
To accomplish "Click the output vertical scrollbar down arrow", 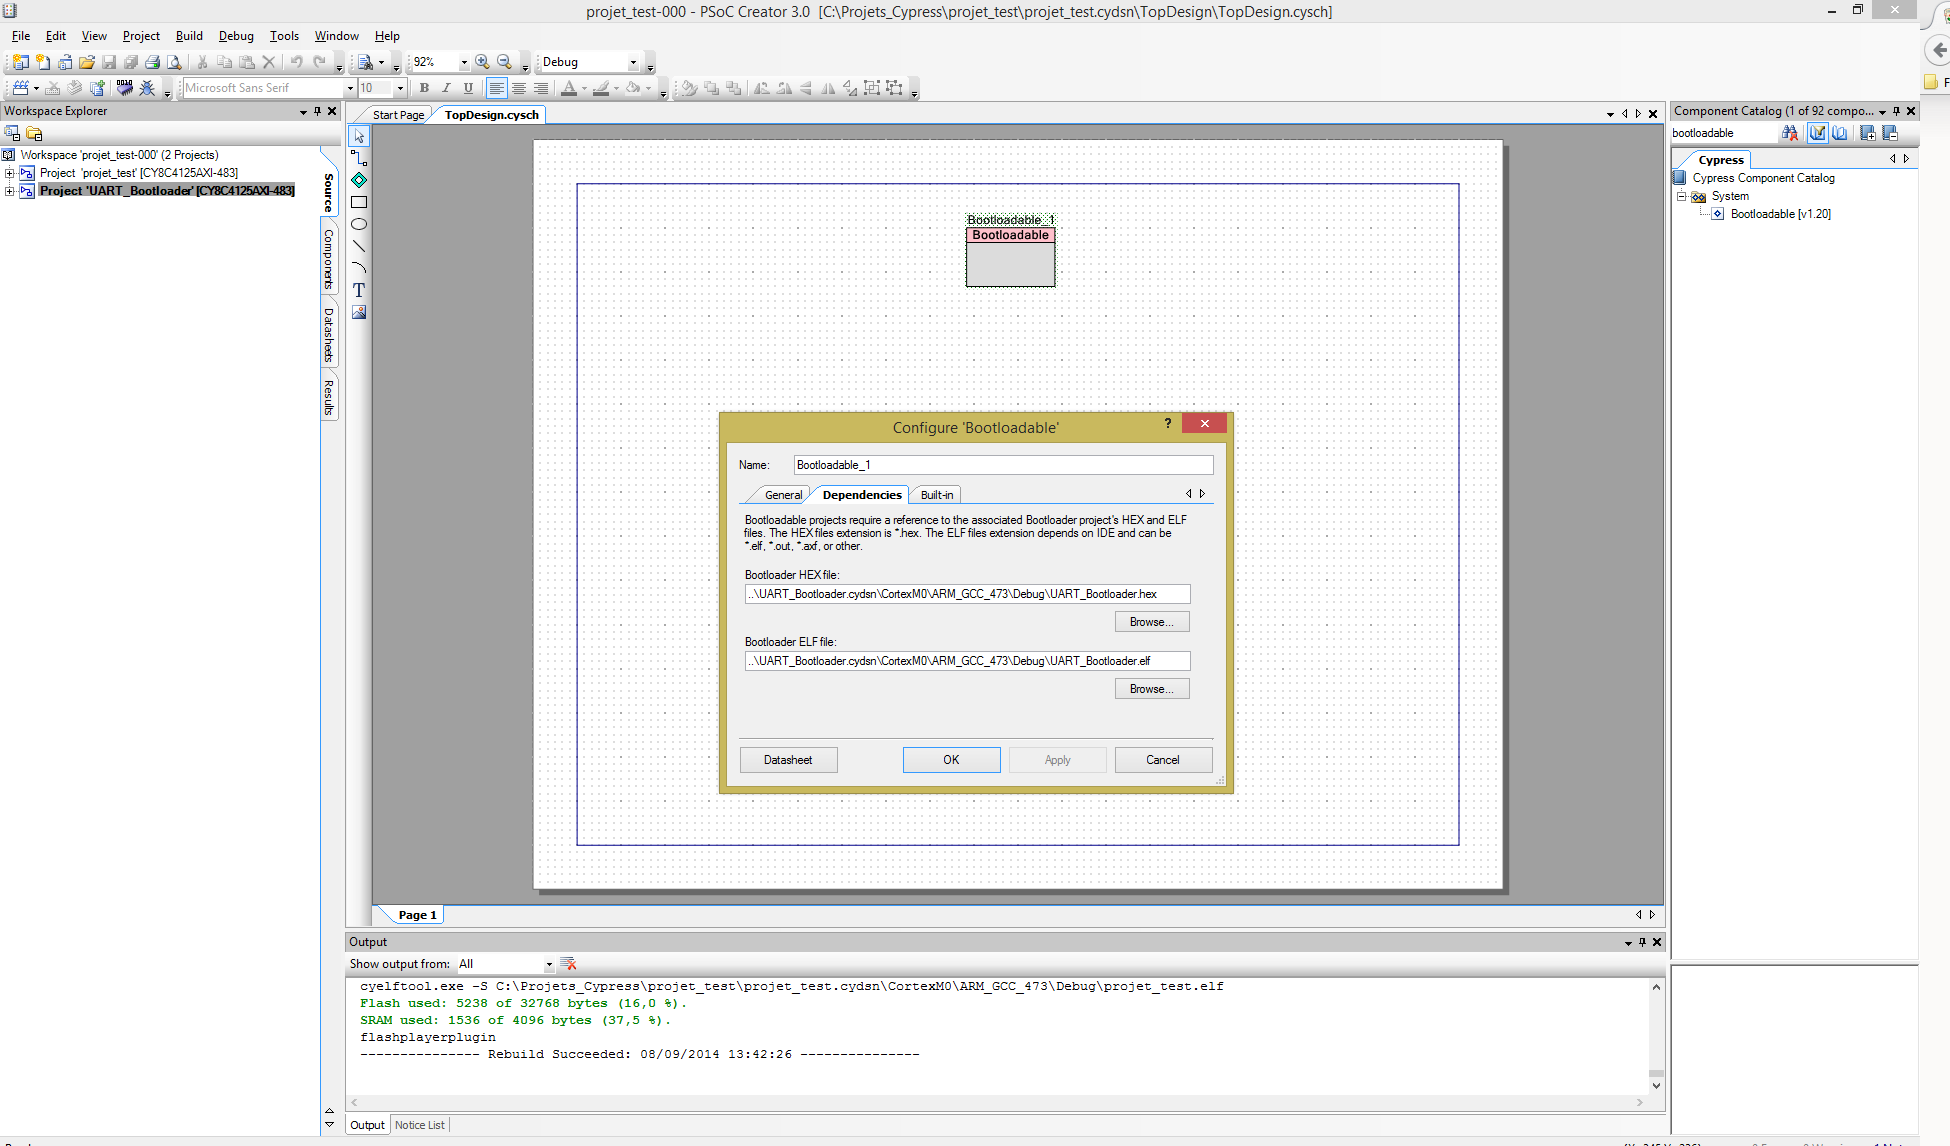I will pos(1656,1085).
